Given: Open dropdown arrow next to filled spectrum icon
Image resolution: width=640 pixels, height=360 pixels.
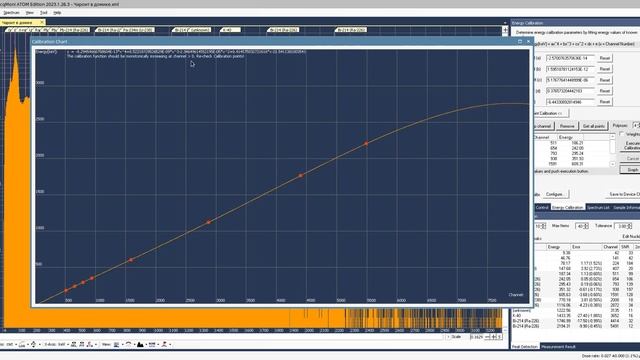Looking at the screenshot, I should 146,345.
